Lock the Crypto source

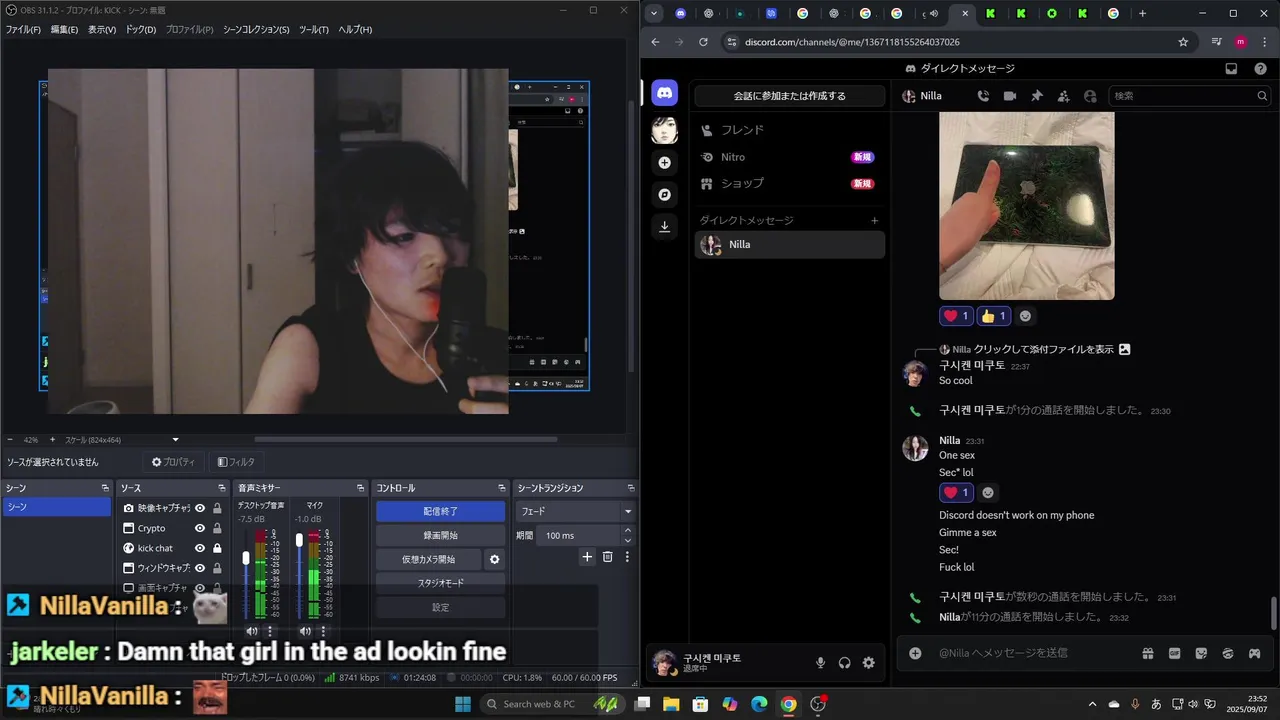point(217,528)
